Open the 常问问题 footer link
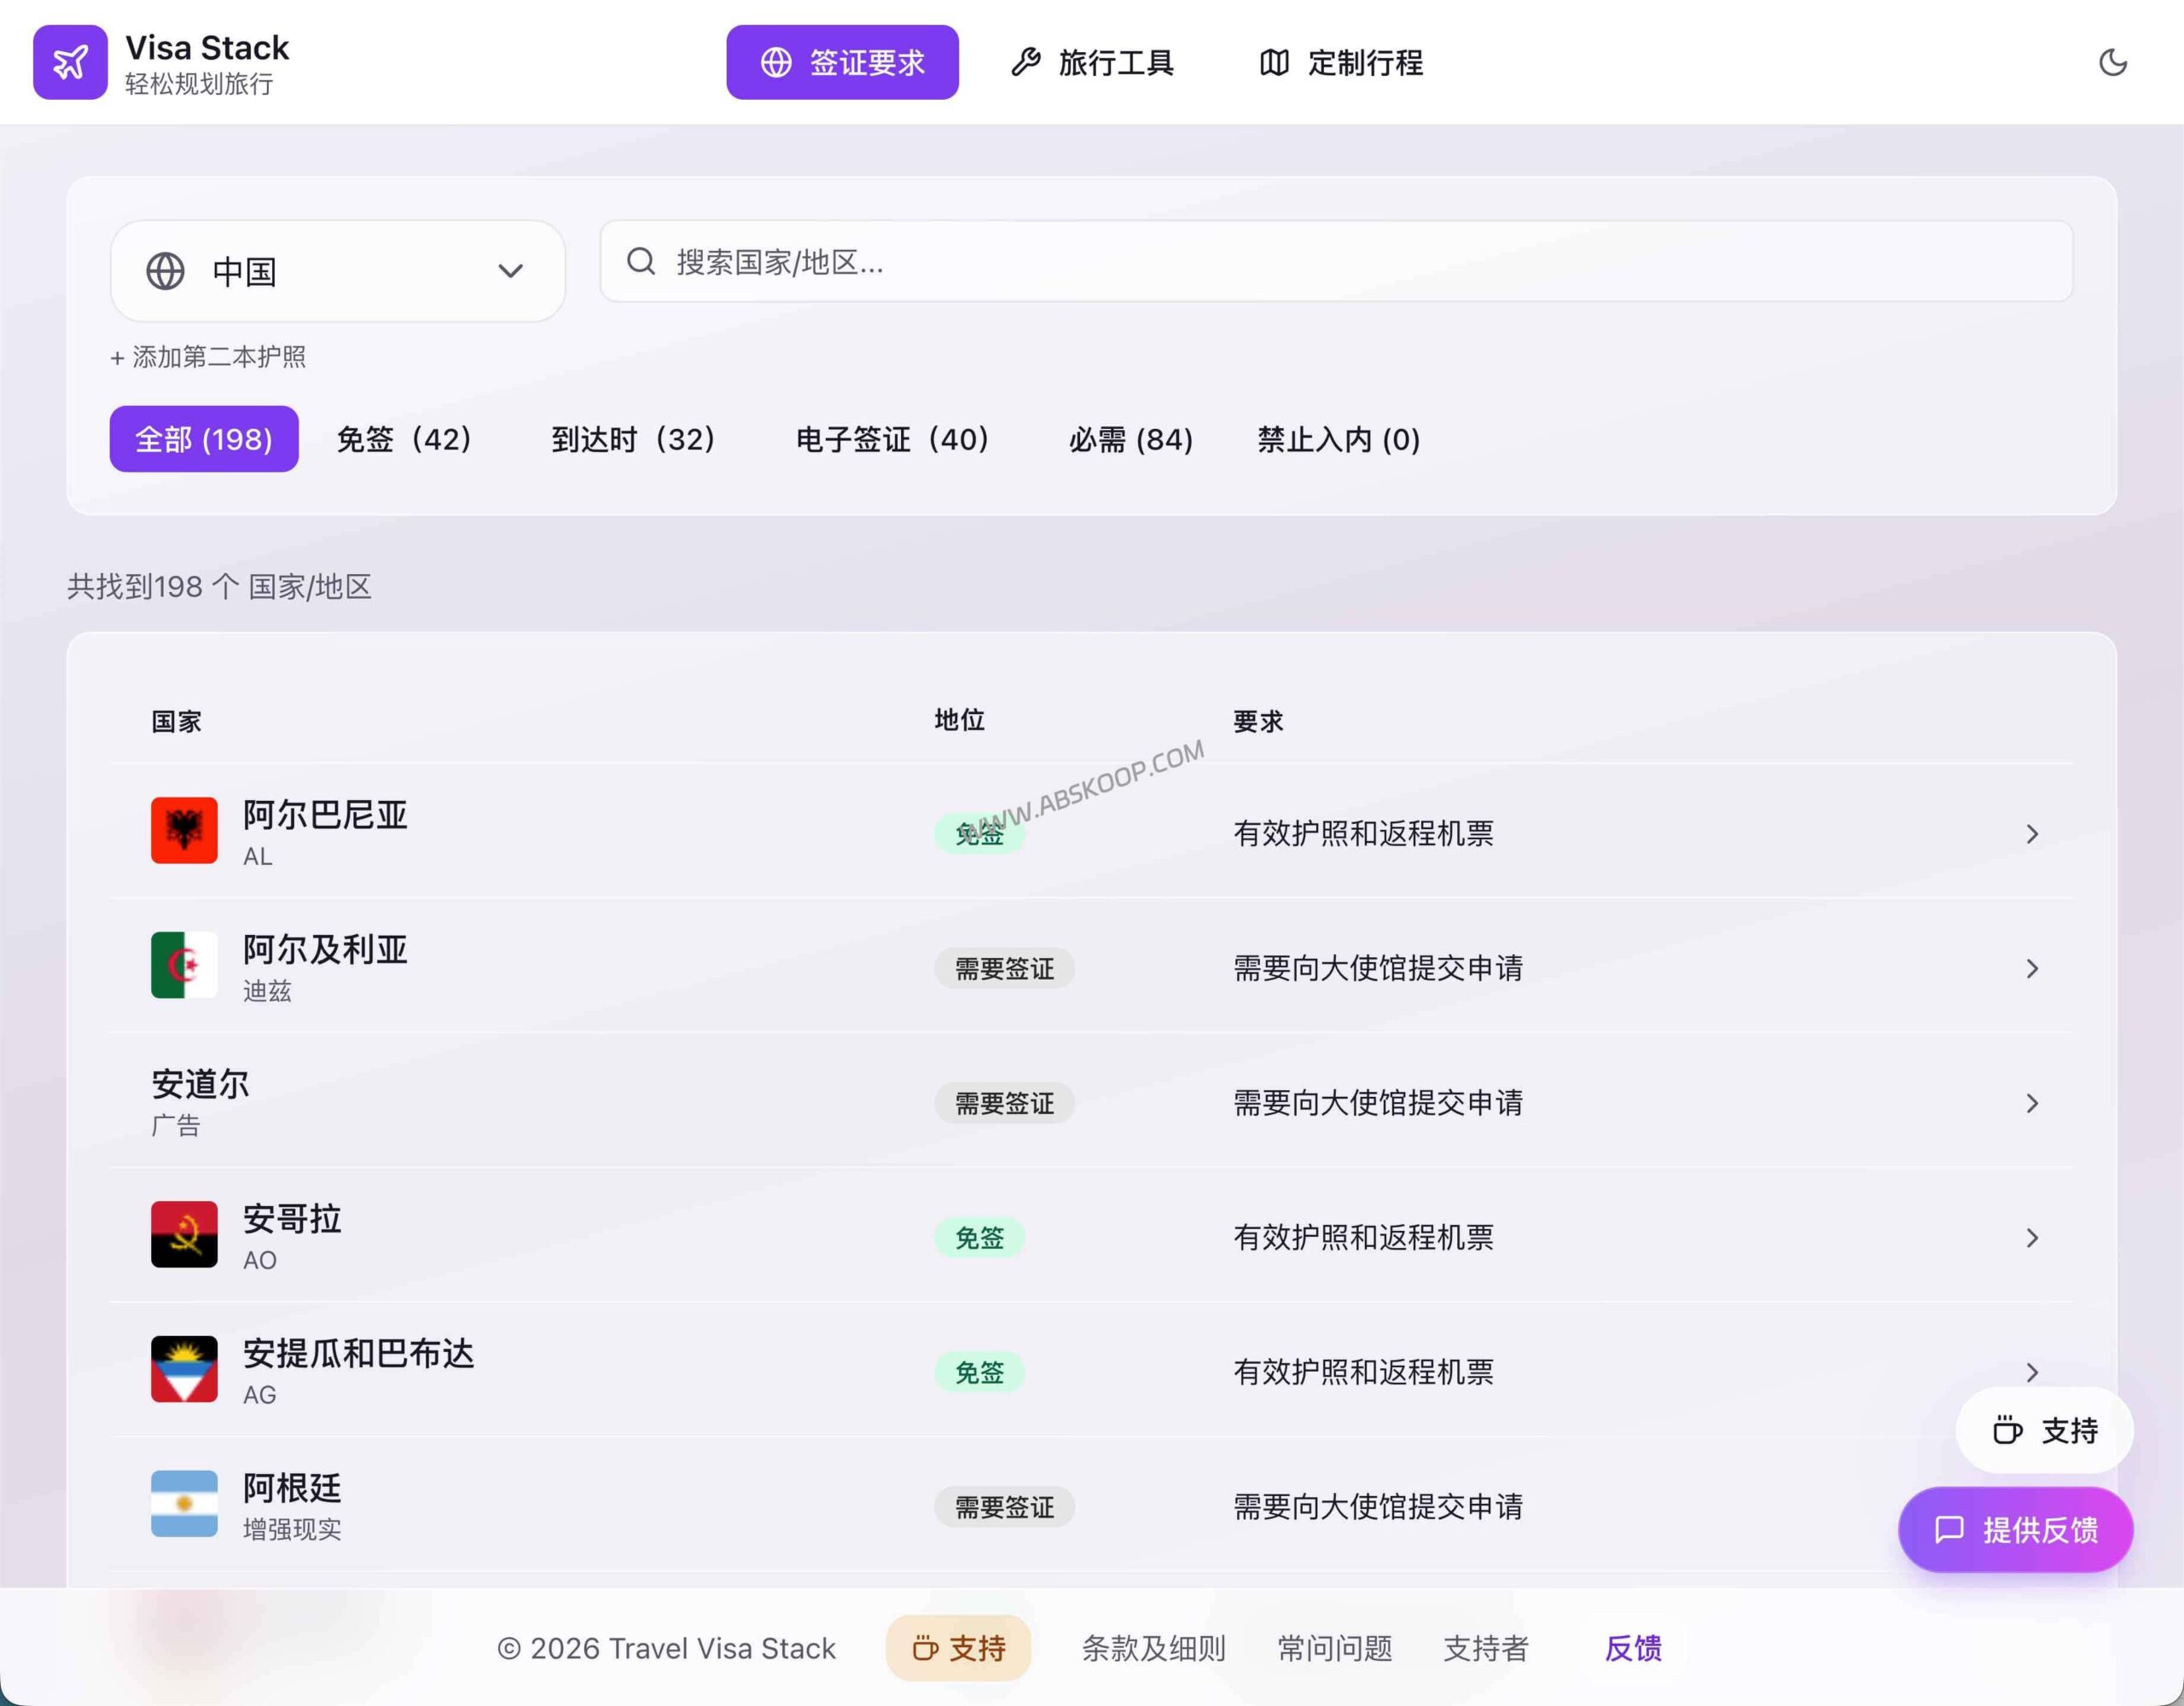 (1334, 1648)
